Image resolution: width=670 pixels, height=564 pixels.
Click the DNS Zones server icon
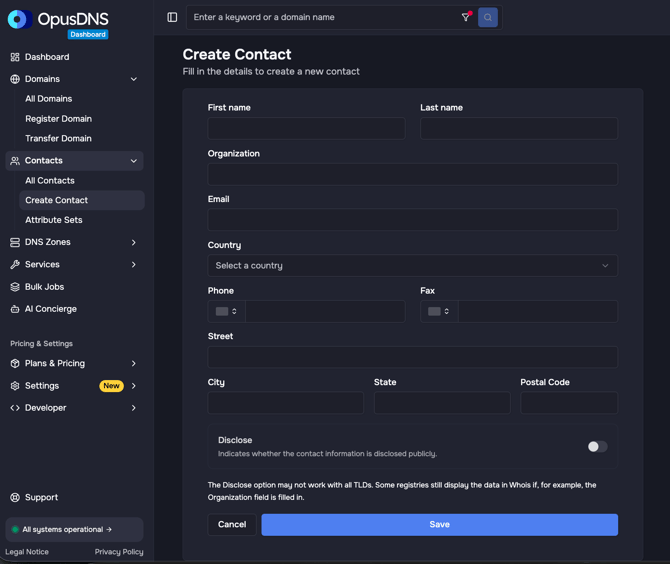(x=15, y=242)
